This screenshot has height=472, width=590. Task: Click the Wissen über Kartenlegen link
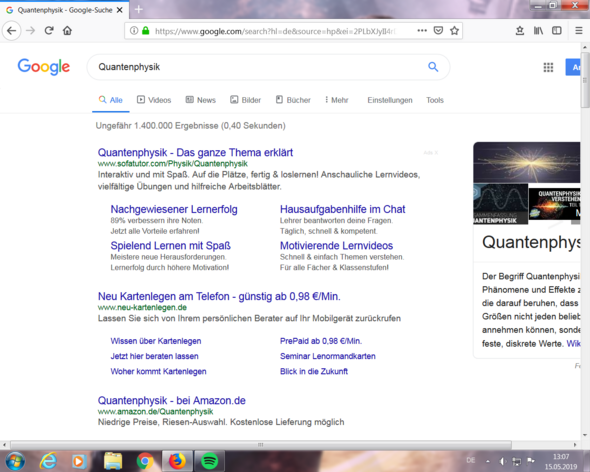pyautogui.click(x=156, y=341)
